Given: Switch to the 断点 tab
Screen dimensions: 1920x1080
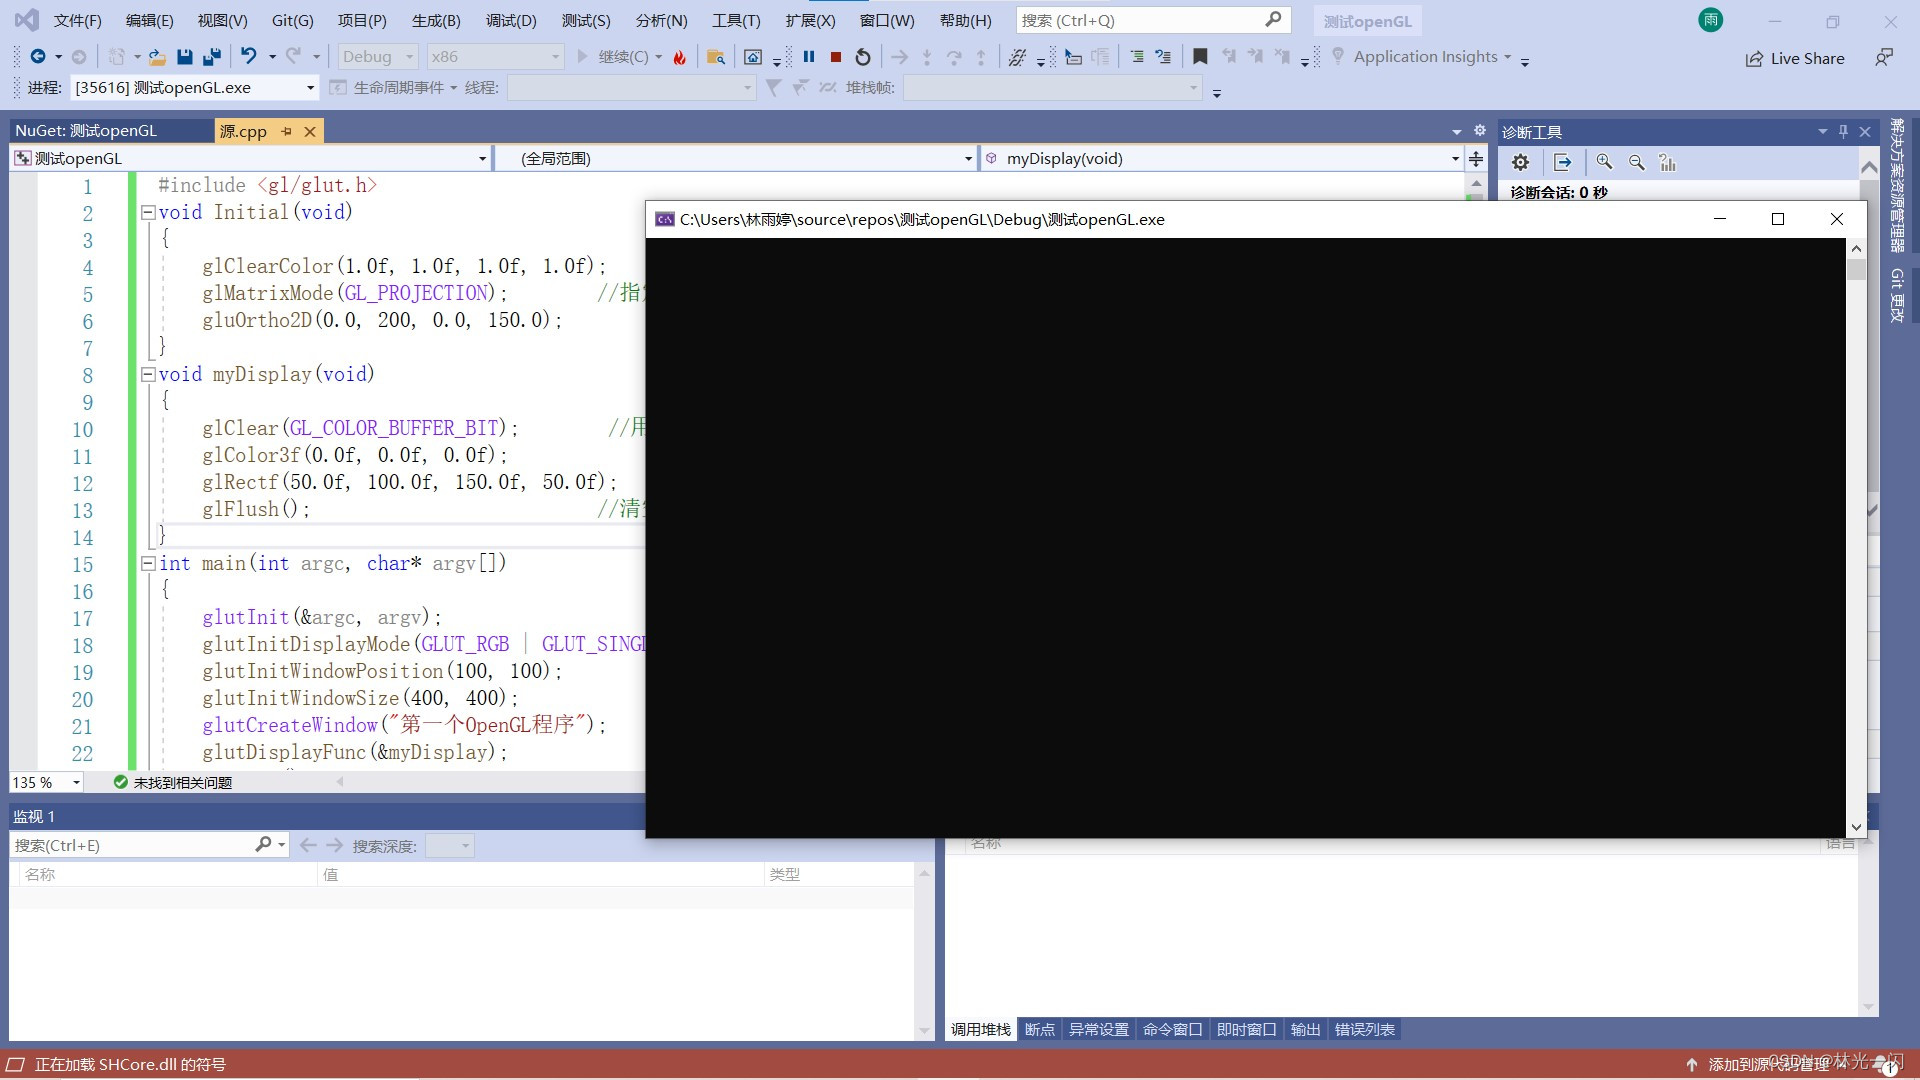Looking at the screenshot, I should tap(1039, 1030).
